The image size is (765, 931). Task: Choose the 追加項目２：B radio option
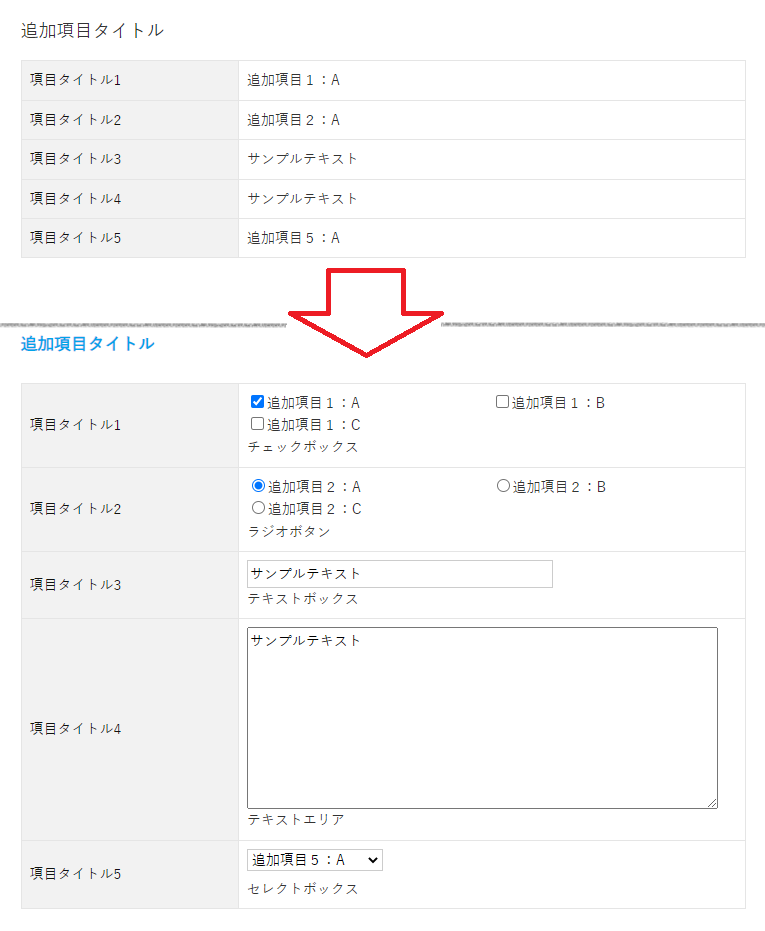click(504, 486)
